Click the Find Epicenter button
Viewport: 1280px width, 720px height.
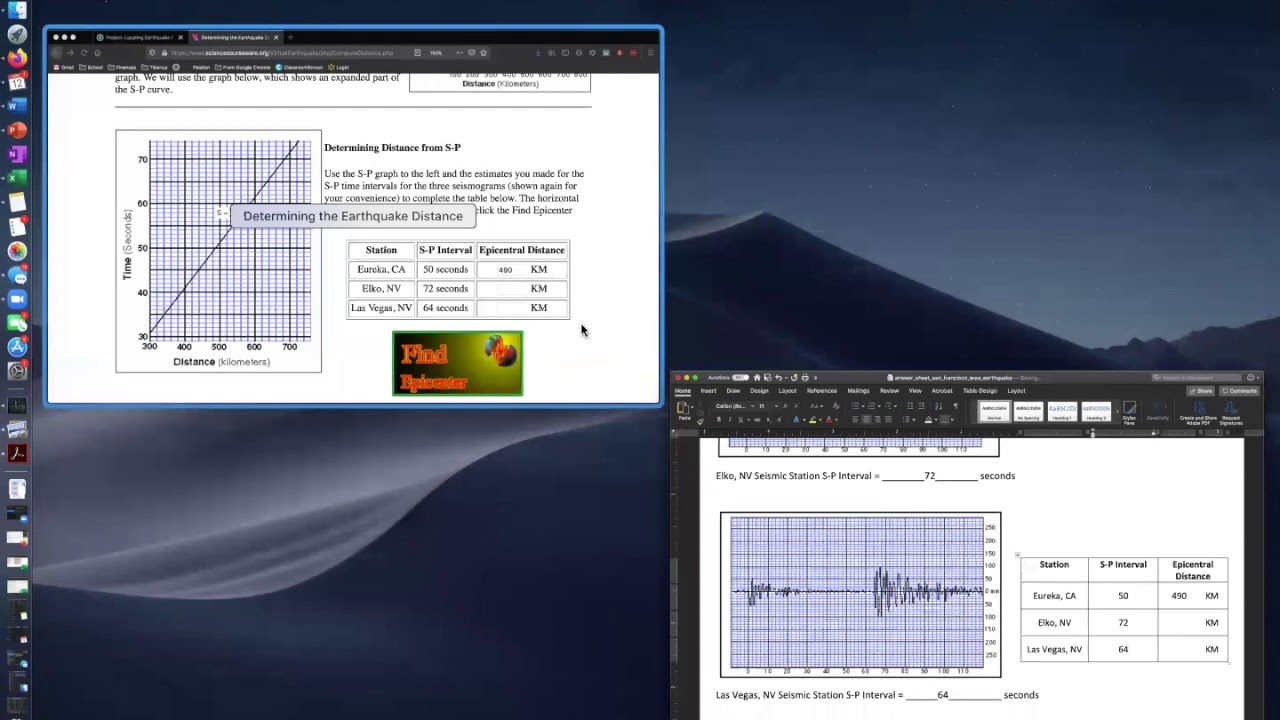(x=457, y=363)
